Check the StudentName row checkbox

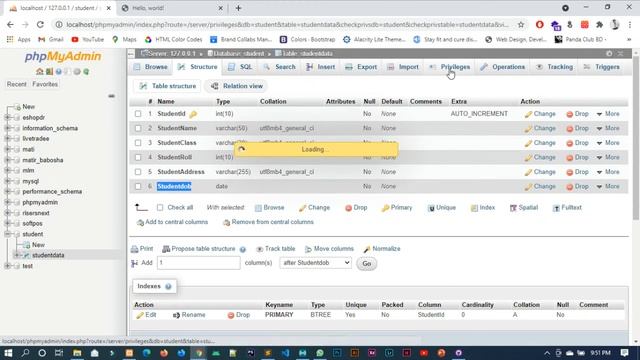(x=138, y=128)
